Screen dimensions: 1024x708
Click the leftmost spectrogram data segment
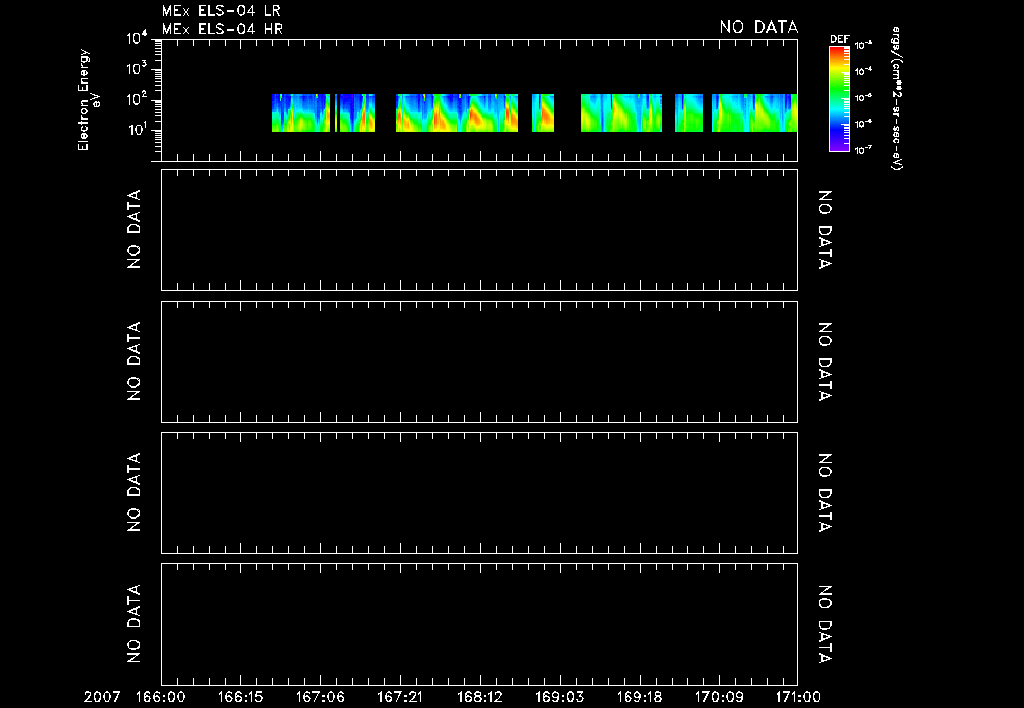(x=301, y=113)
